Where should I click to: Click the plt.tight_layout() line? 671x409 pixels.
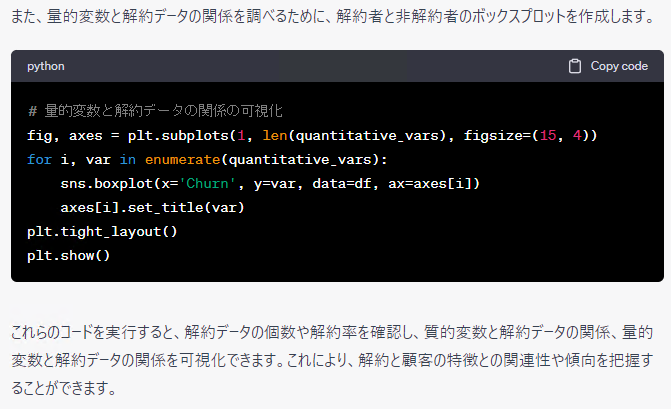pos(102,231)
